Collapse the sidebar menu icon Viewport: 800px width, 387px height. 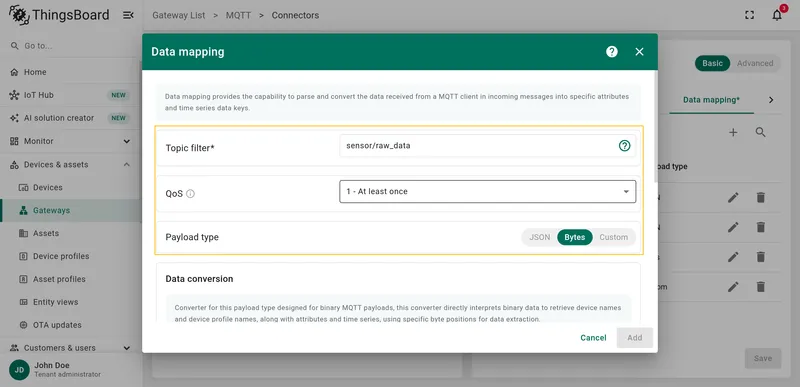(x=128, y=15)
